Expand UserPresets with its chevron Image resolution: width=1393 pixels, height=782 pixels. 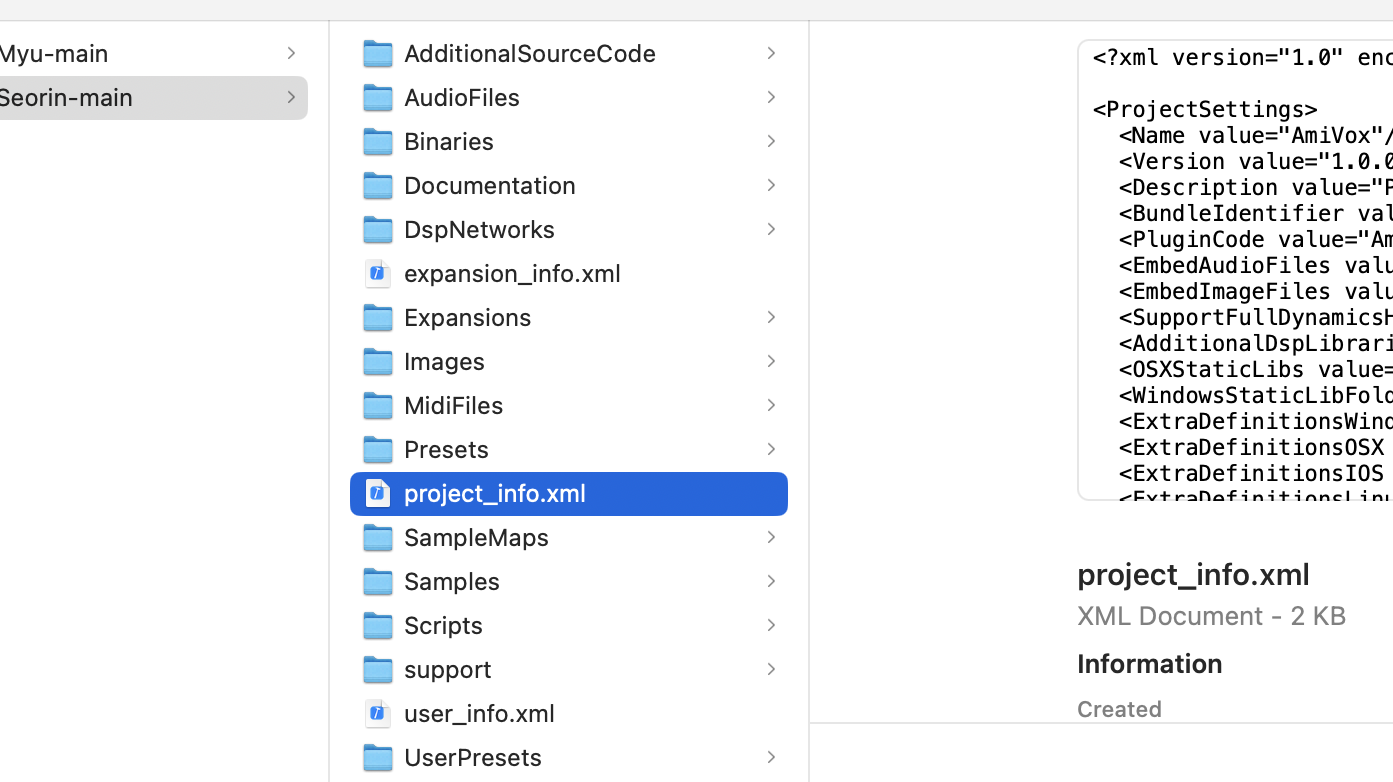click(x=771, y=757)
